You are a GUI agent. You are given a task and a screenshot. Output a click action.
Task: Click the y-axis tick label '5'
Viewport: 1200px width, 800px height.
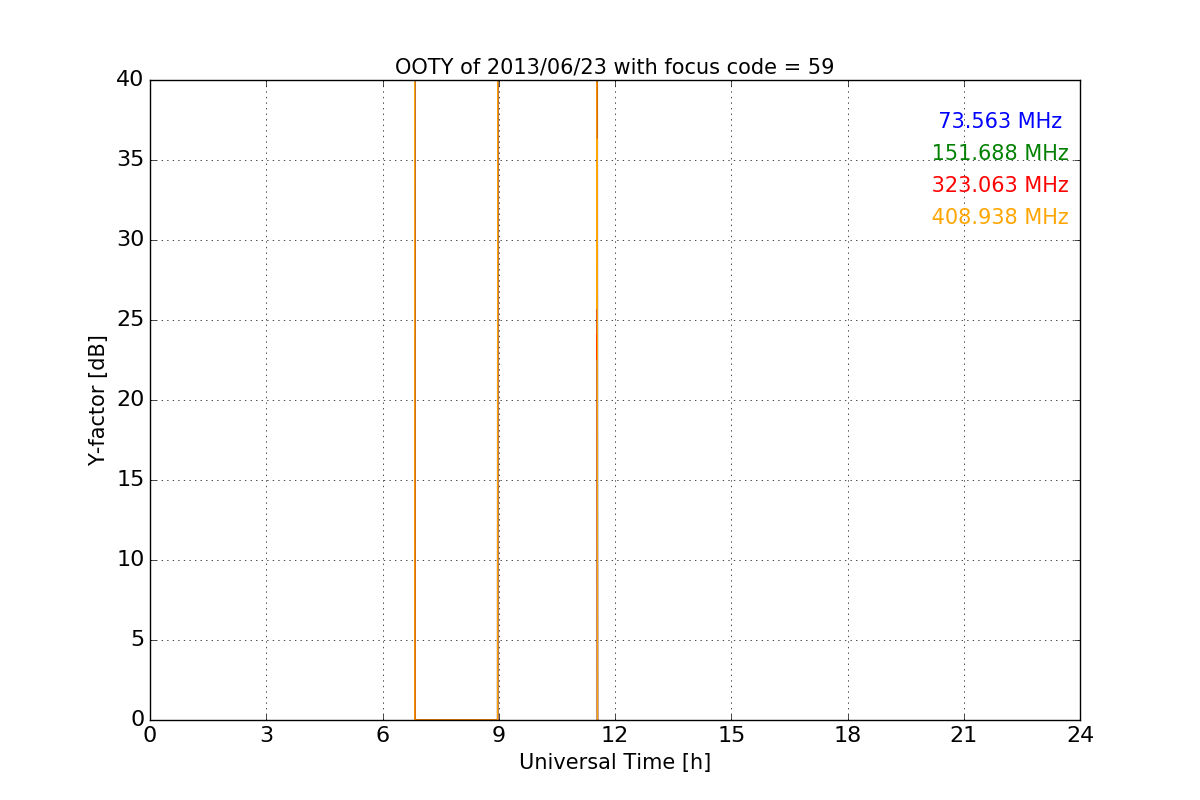tap(138, 640)
